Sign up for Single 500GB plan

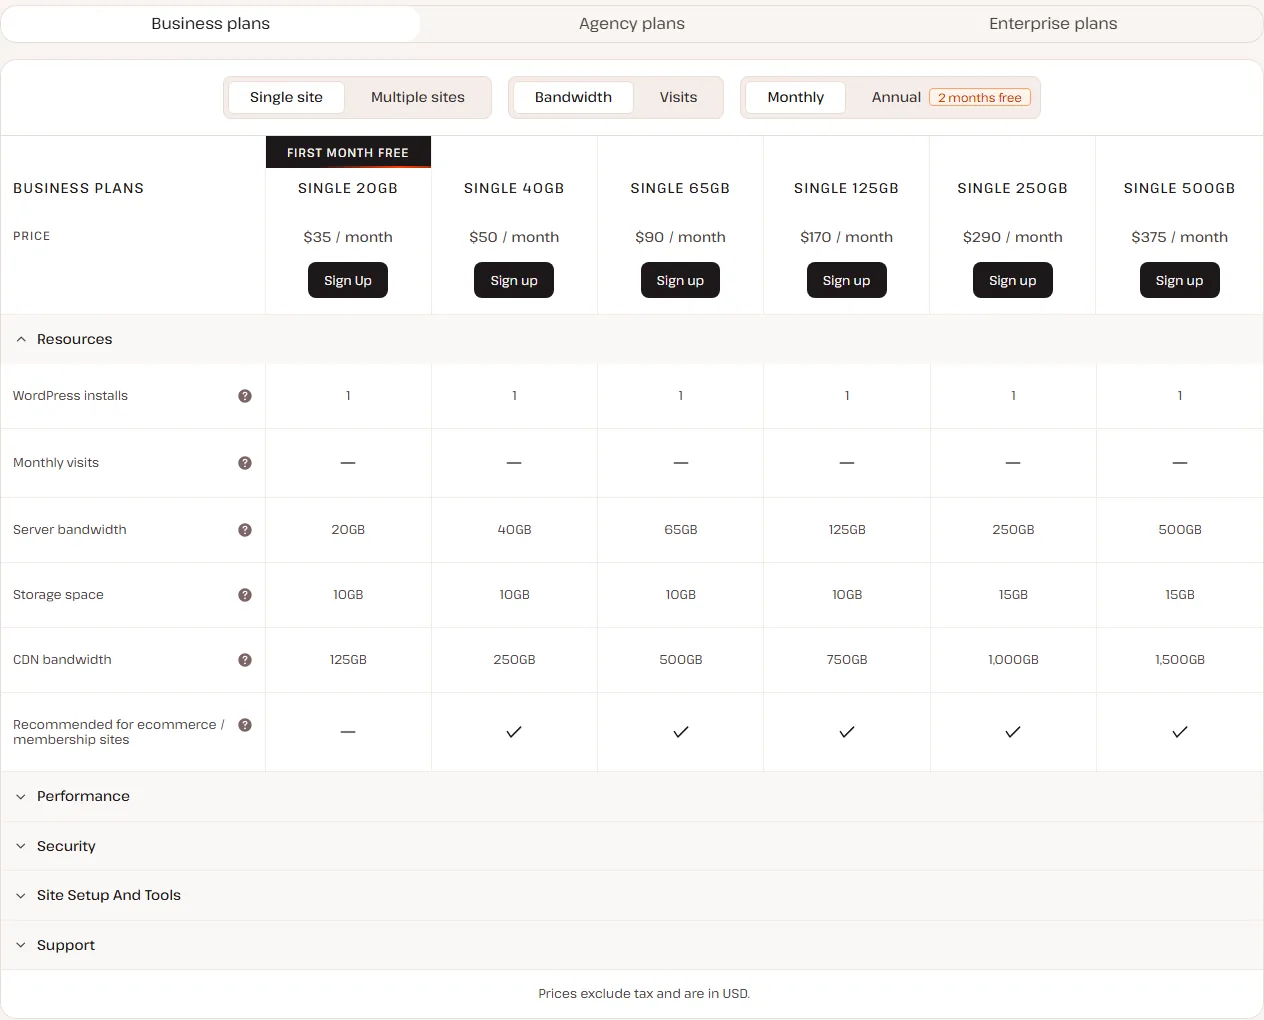click(x=1180, y=281)
